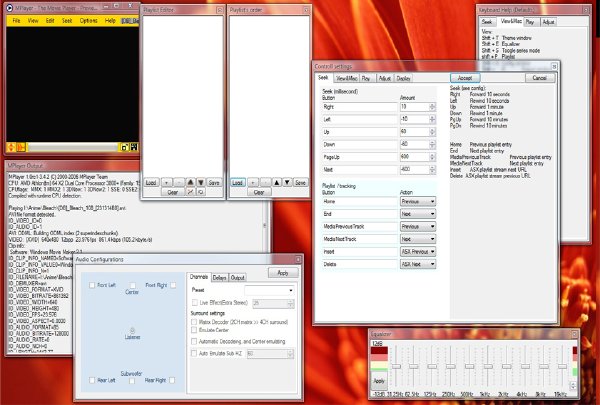600x405 pixels.
Task: Open the Delete action dropdown (ASX Next)
Action: click(418, 264)
